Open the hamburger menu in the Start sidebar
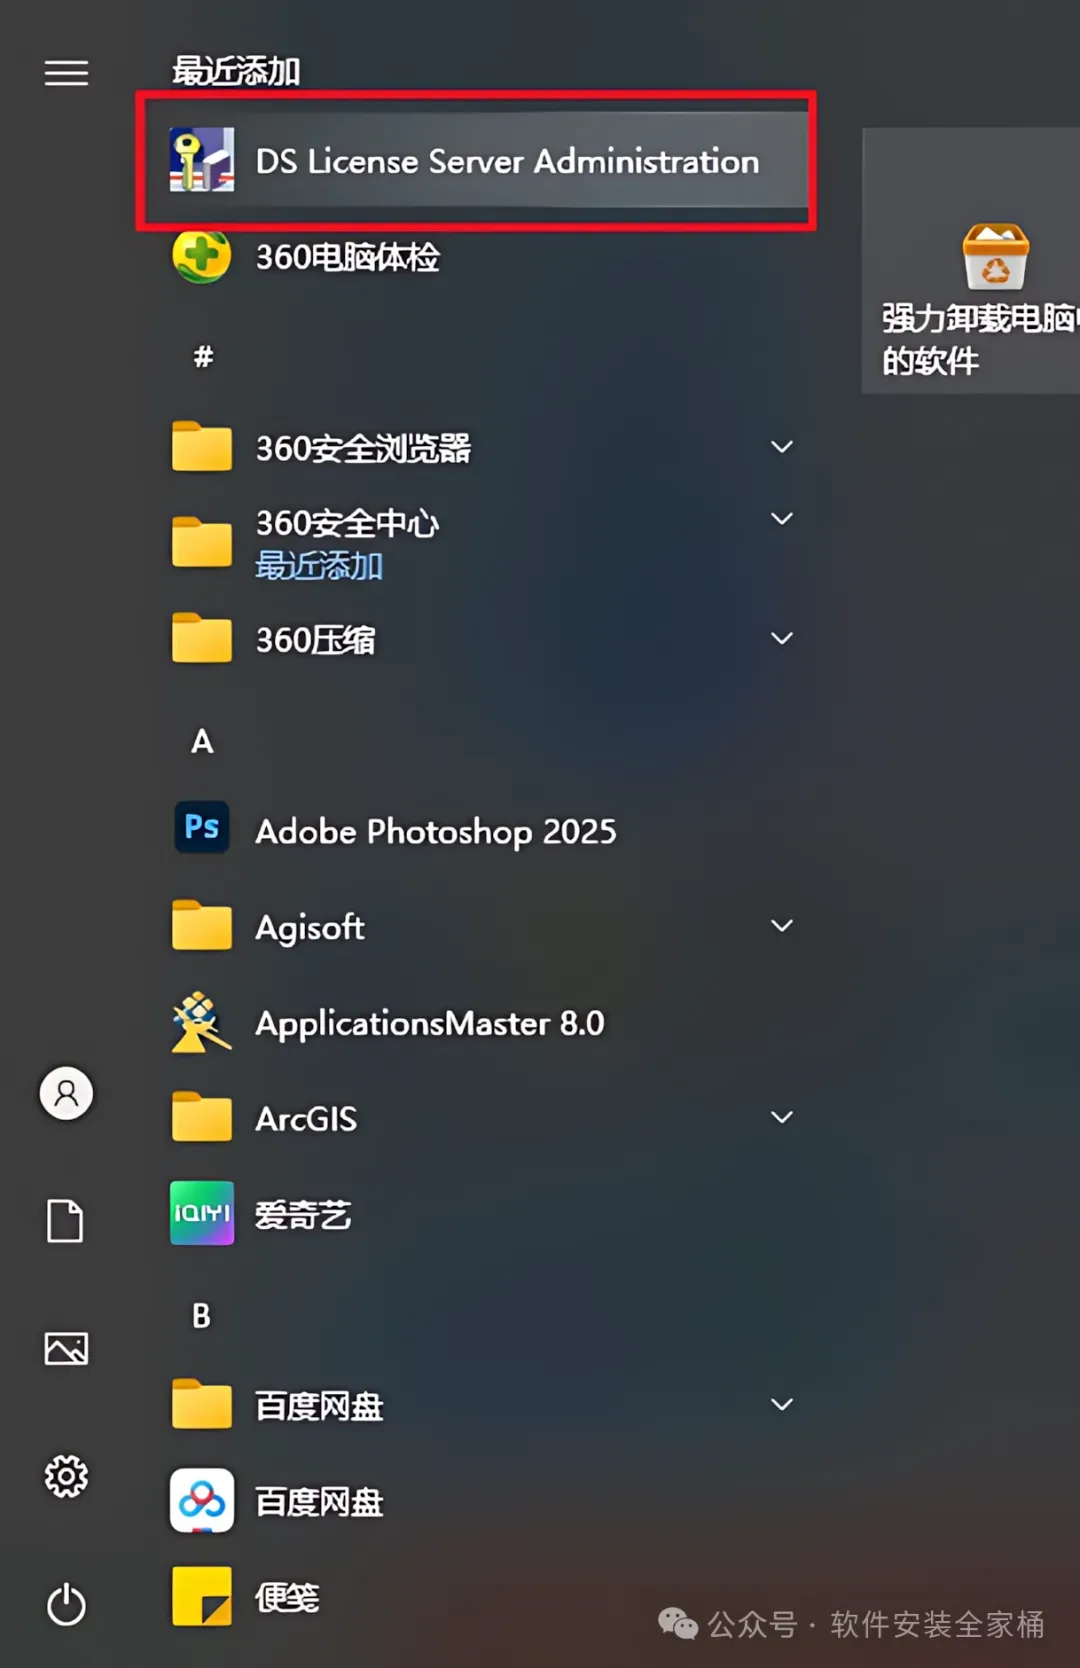 tap(66, 73)
